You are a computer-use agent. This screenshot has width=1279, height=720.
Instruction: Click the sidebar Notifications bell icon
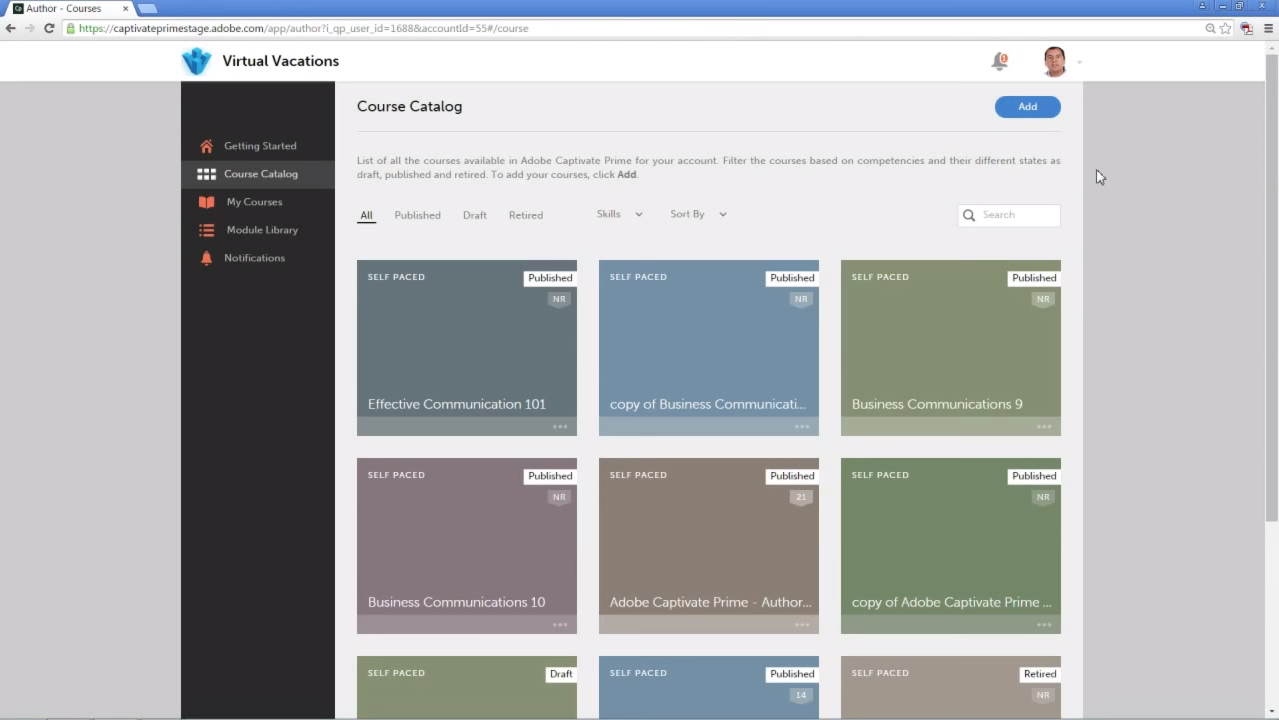tap(206, 258)
